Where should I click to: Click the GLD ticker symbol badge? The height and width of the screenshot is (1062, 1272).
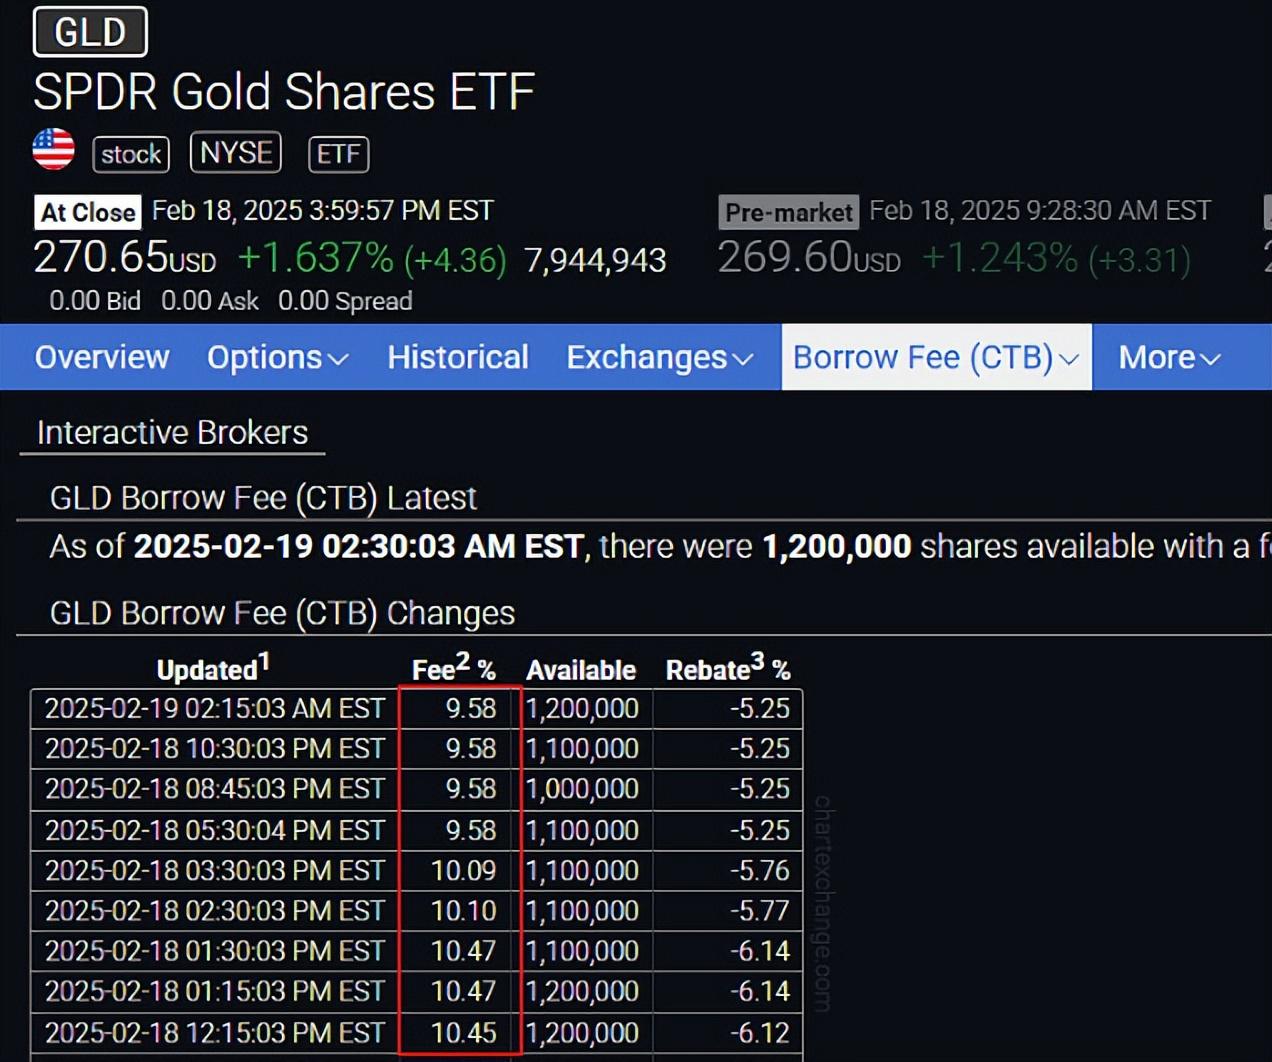90,32
